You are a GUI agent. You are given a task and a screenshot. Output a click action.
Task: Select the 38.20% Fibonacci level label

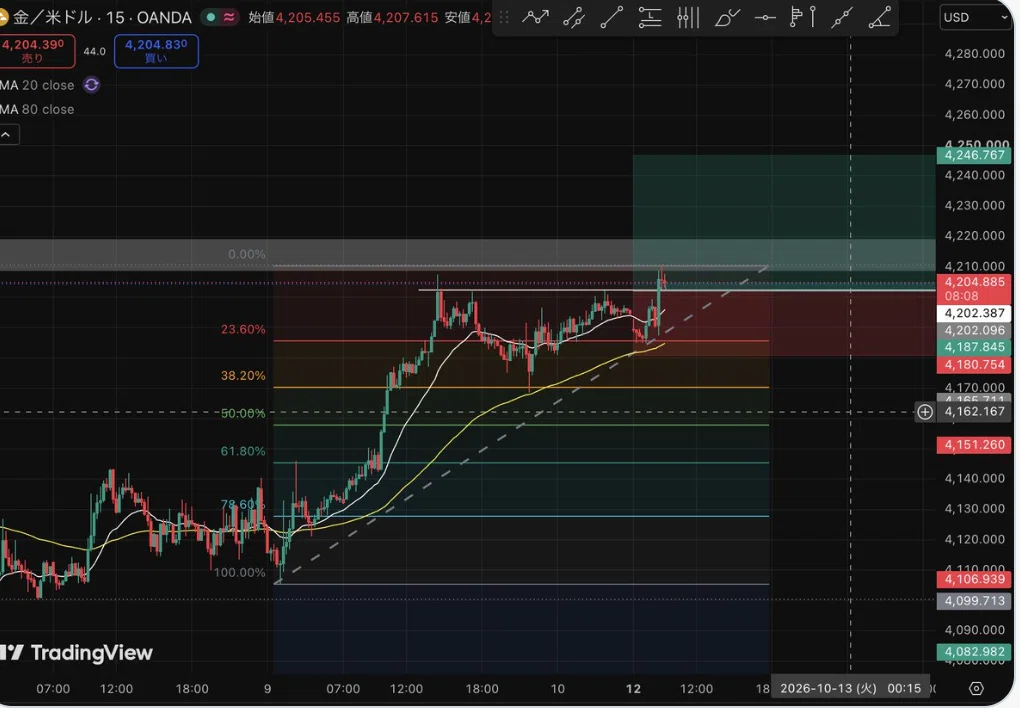click(243, 375)
